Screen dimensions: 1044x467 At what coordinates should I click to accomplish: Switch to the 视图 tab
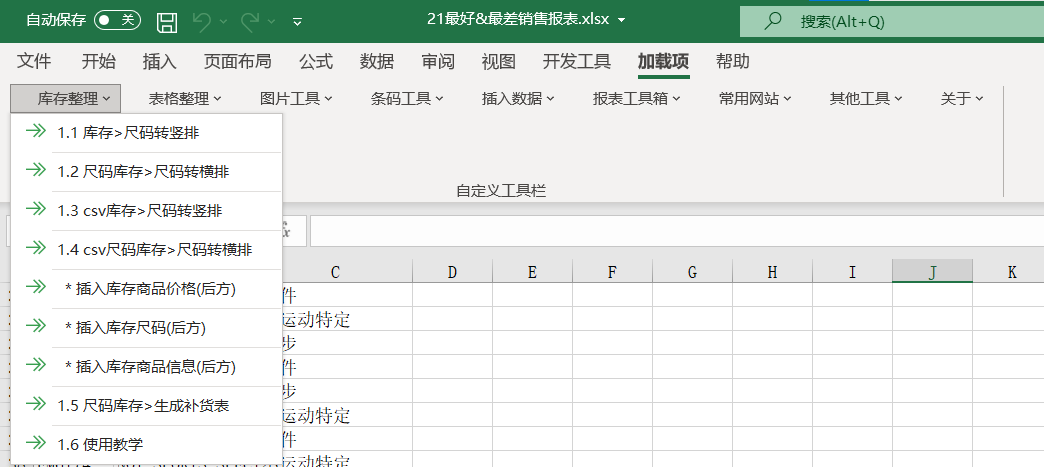tap(499, 62)
